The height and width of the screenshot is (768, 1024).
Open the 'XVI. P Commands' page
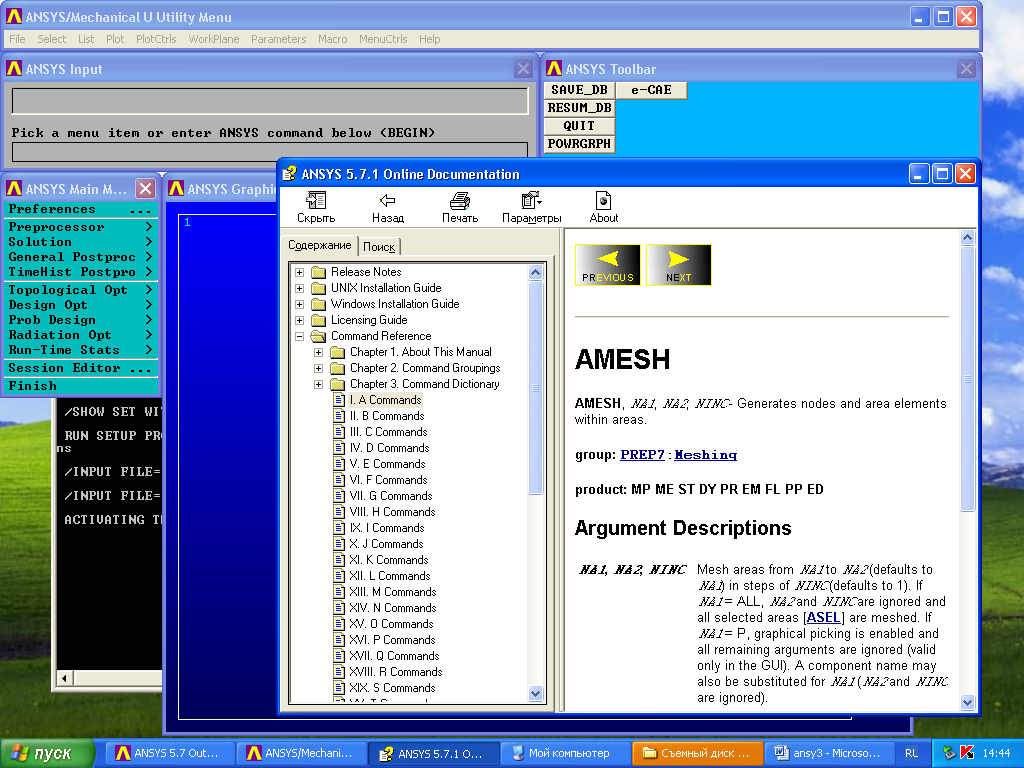[392, 640]
